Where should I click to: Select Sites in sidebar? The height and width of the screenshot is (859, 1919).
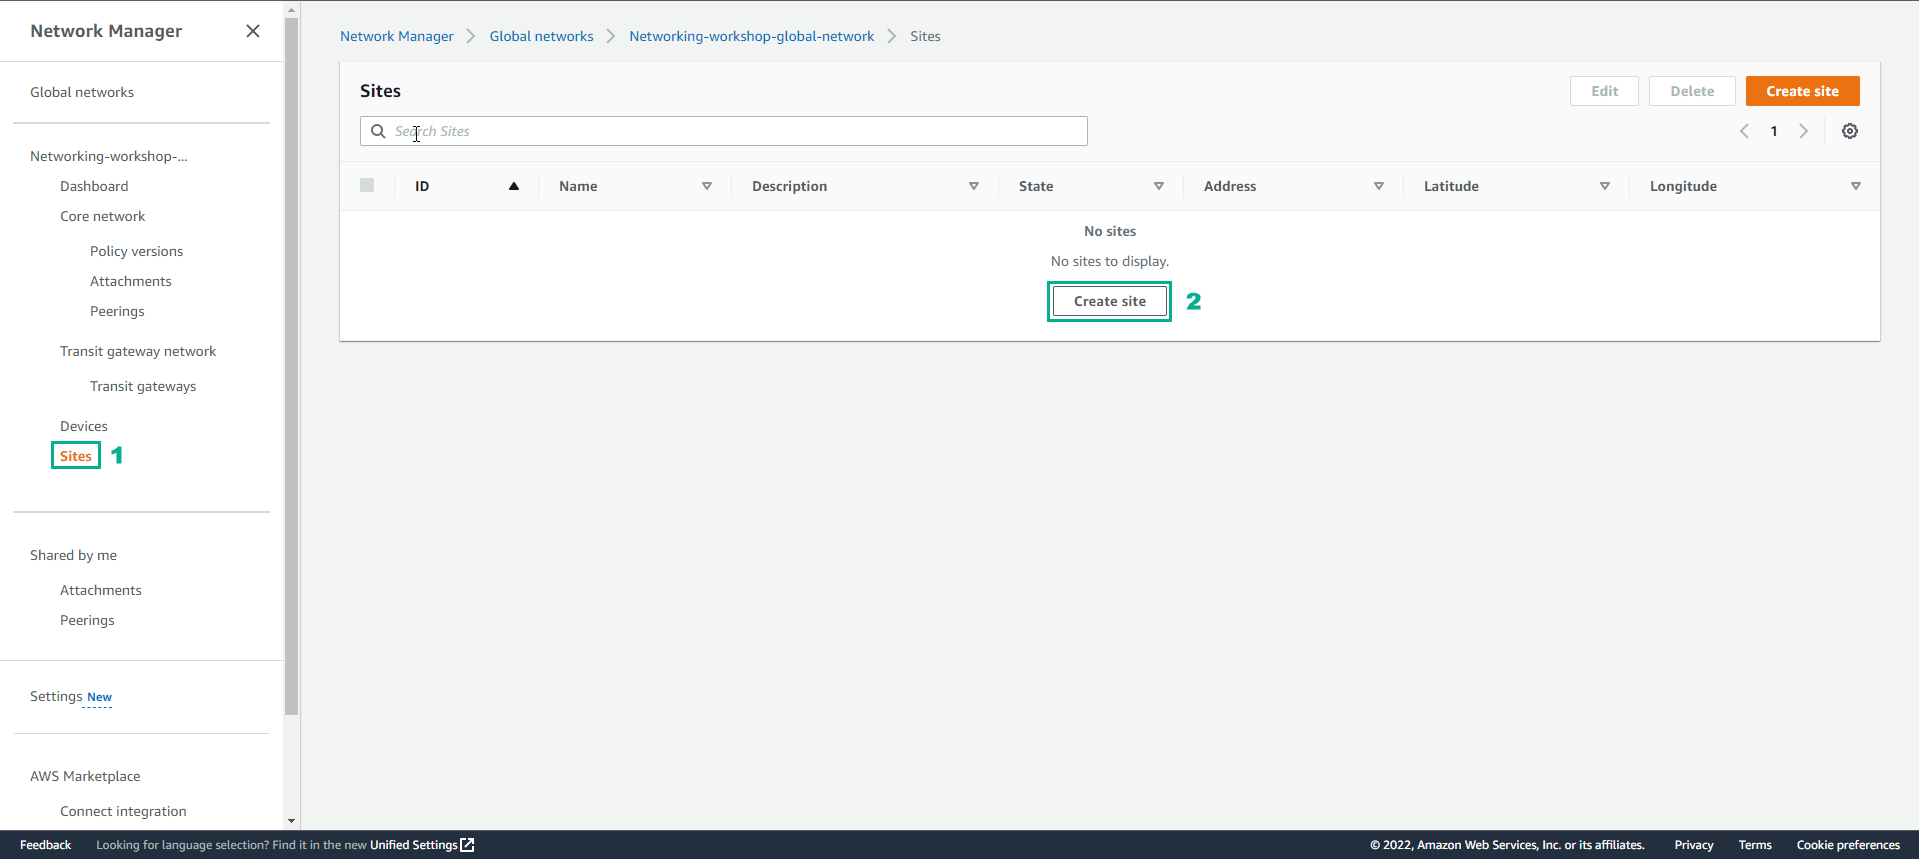tap(76, 456)
